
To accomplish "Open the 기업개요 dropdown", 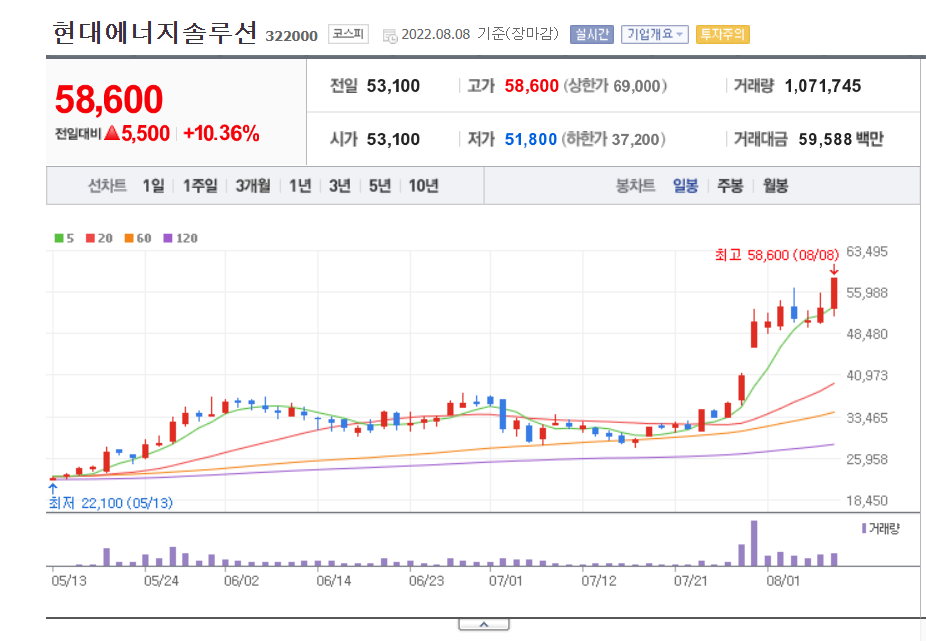I will click(x=654, y=34).
